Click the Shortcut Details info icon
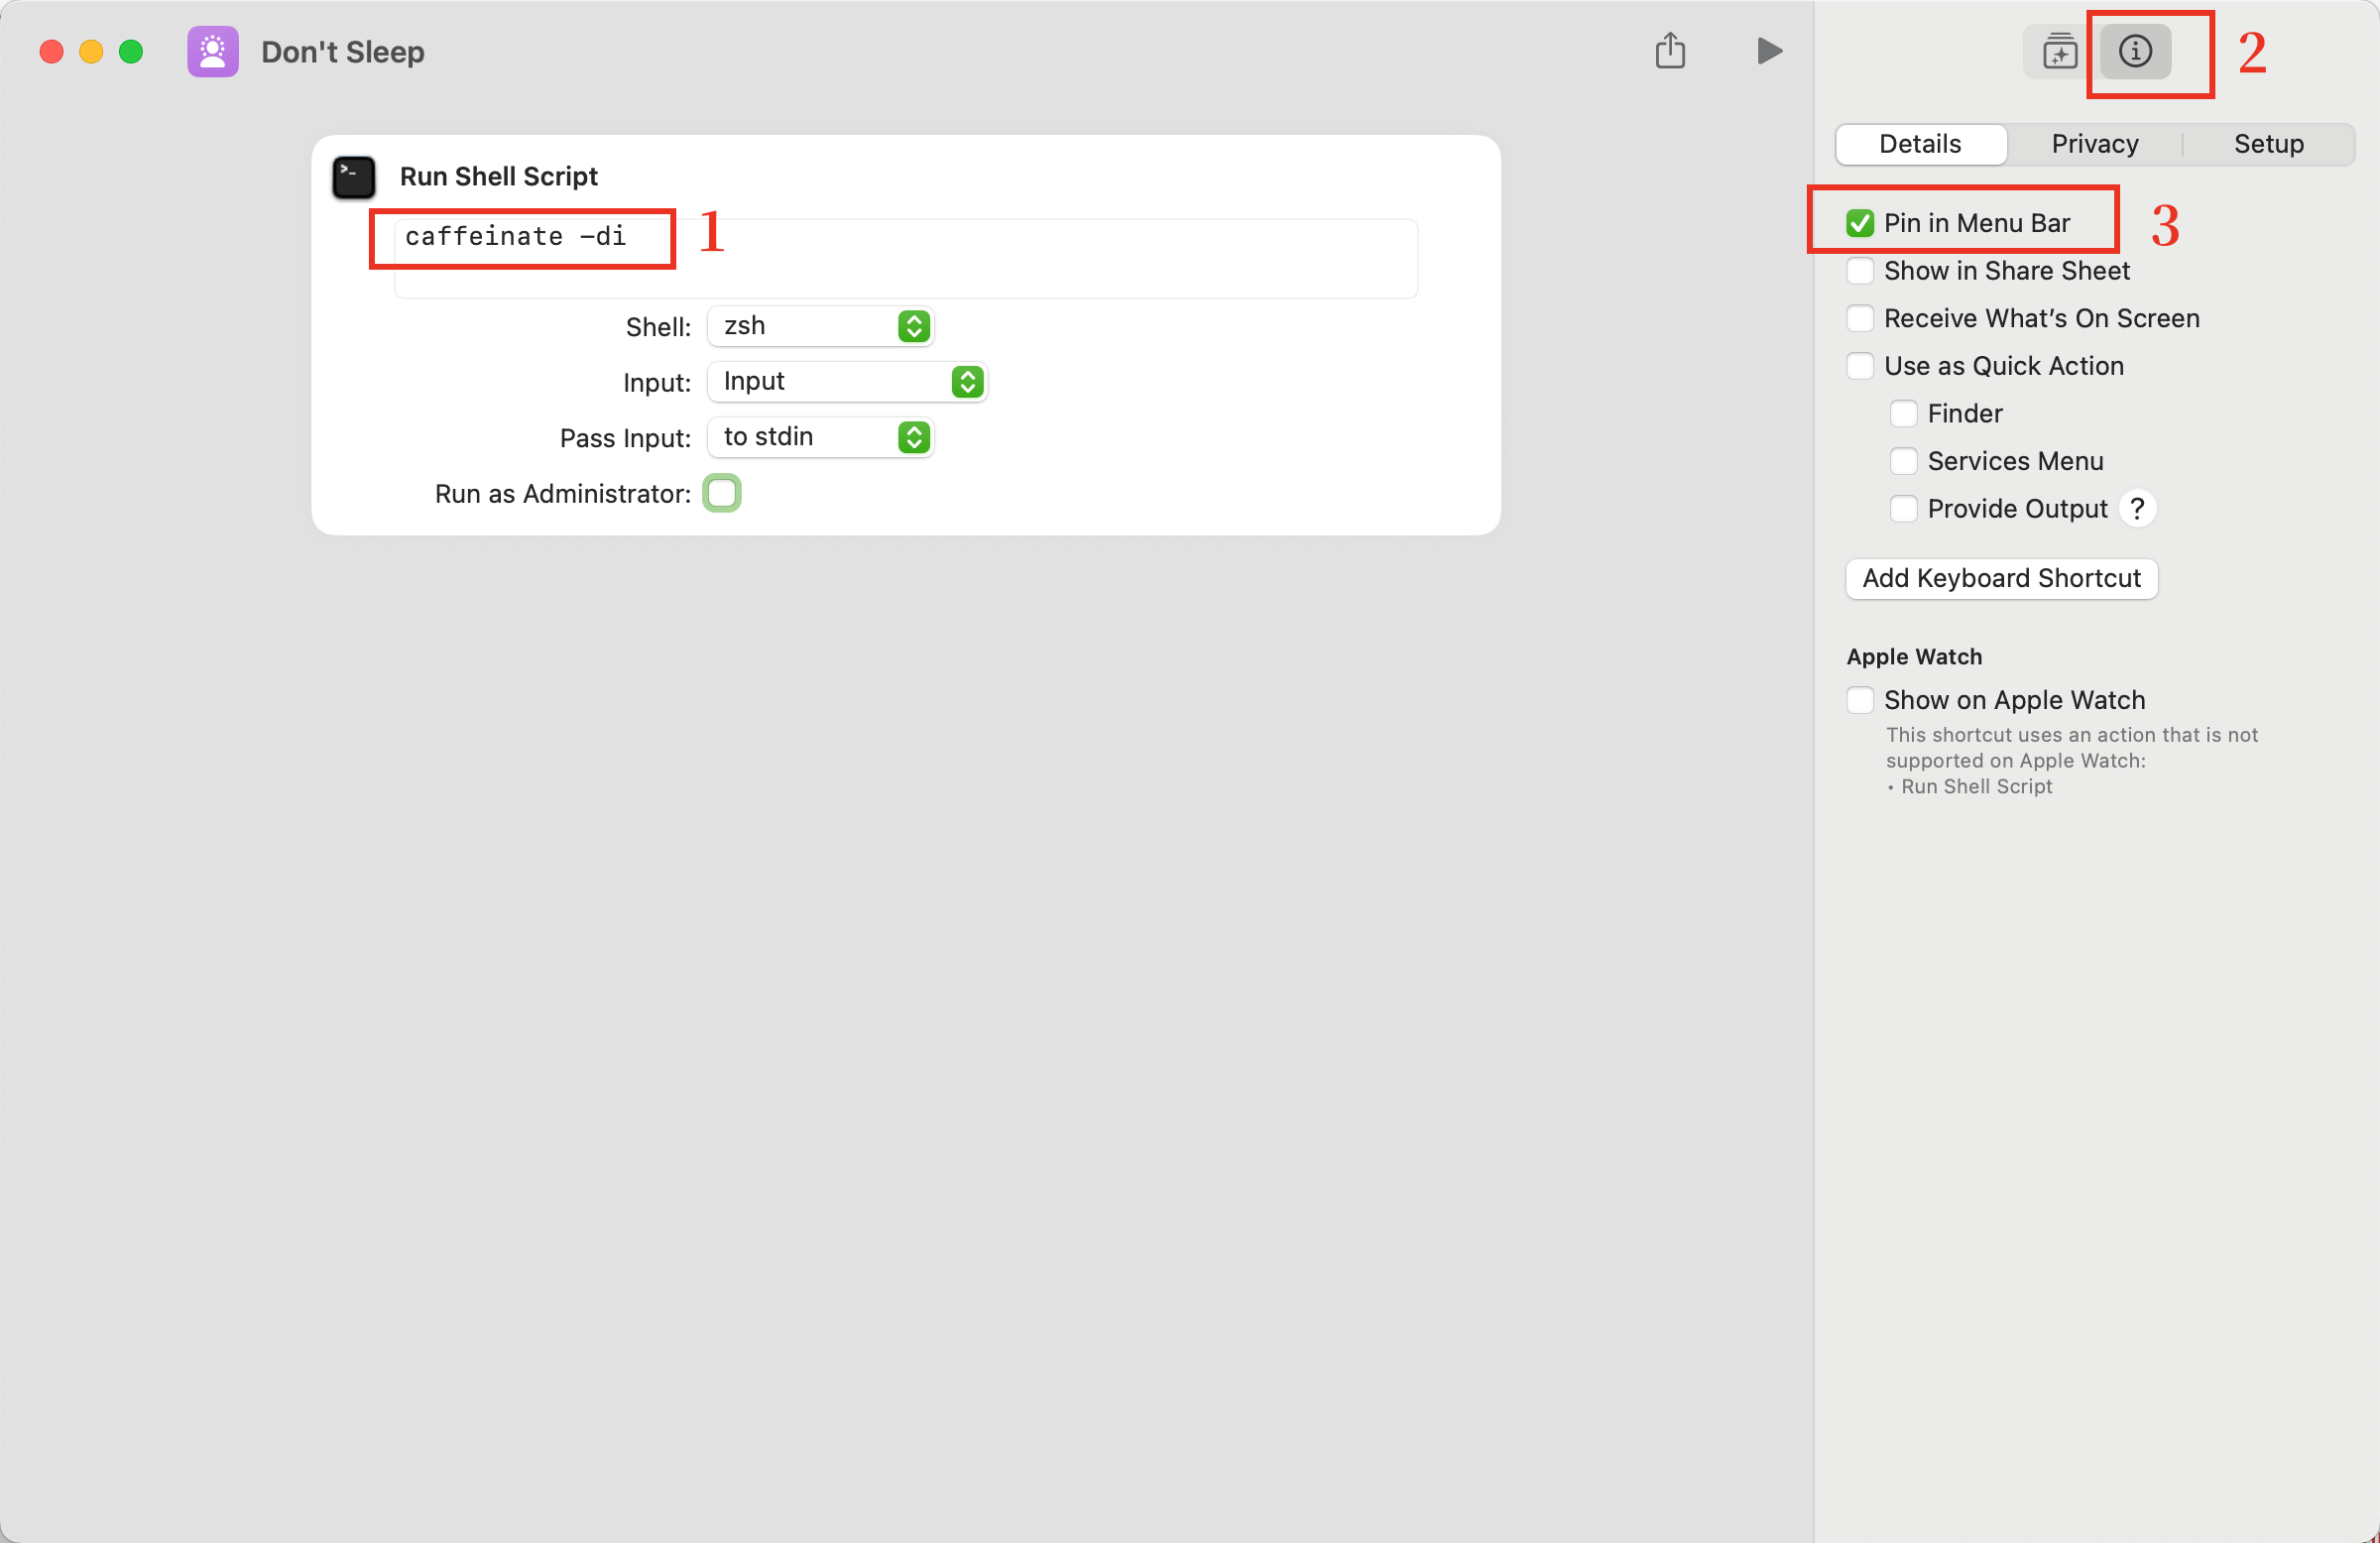Viewport: 2380px width, 1543px height. 2135,51
